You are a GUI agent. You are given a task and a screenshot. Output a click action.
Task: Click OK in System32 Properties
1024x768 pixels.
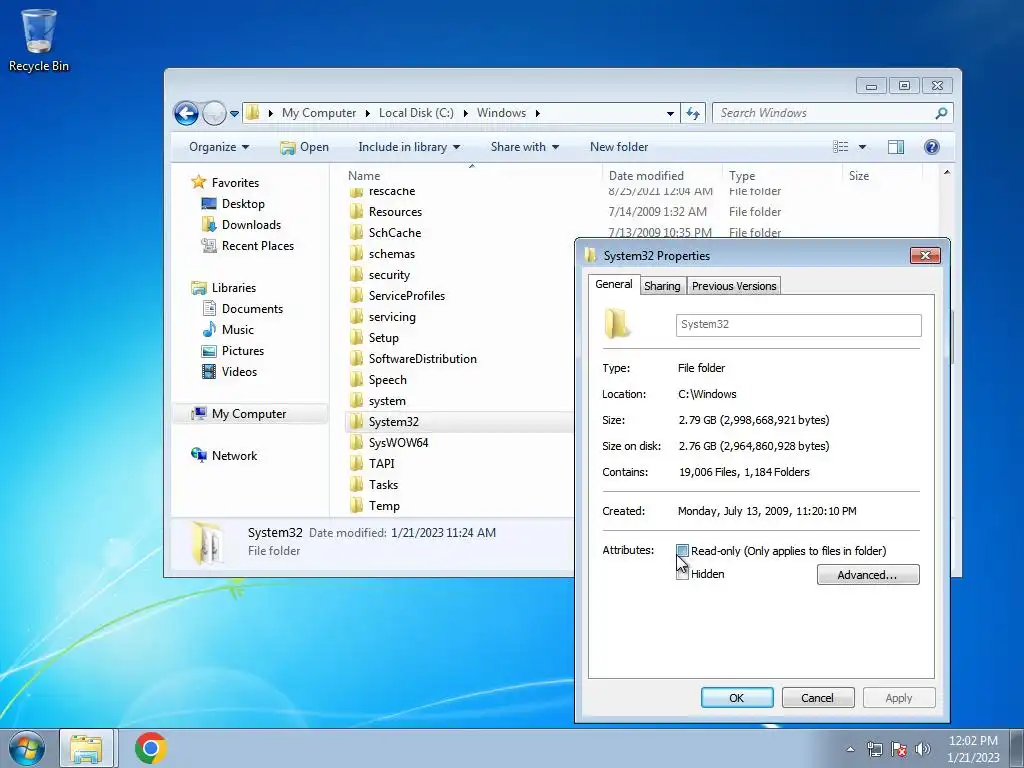(x=737, y=698)
